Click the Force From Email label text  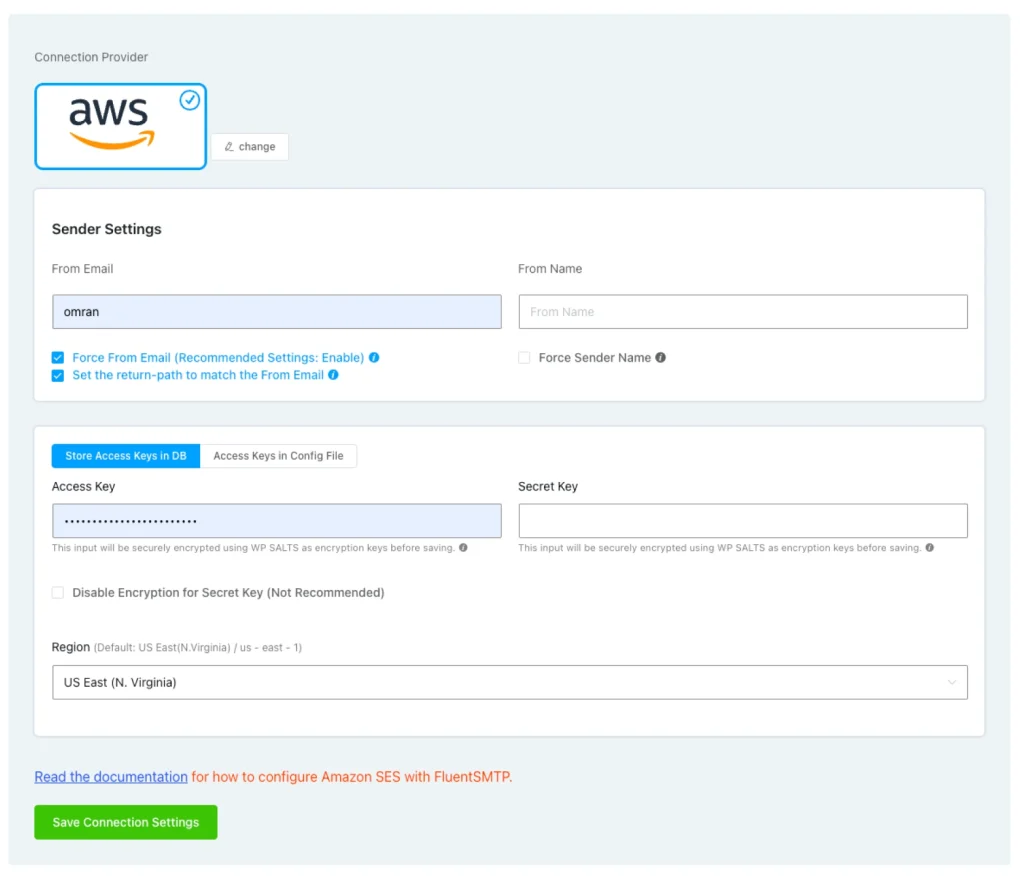pyautogui.click(x=218, y=358)
